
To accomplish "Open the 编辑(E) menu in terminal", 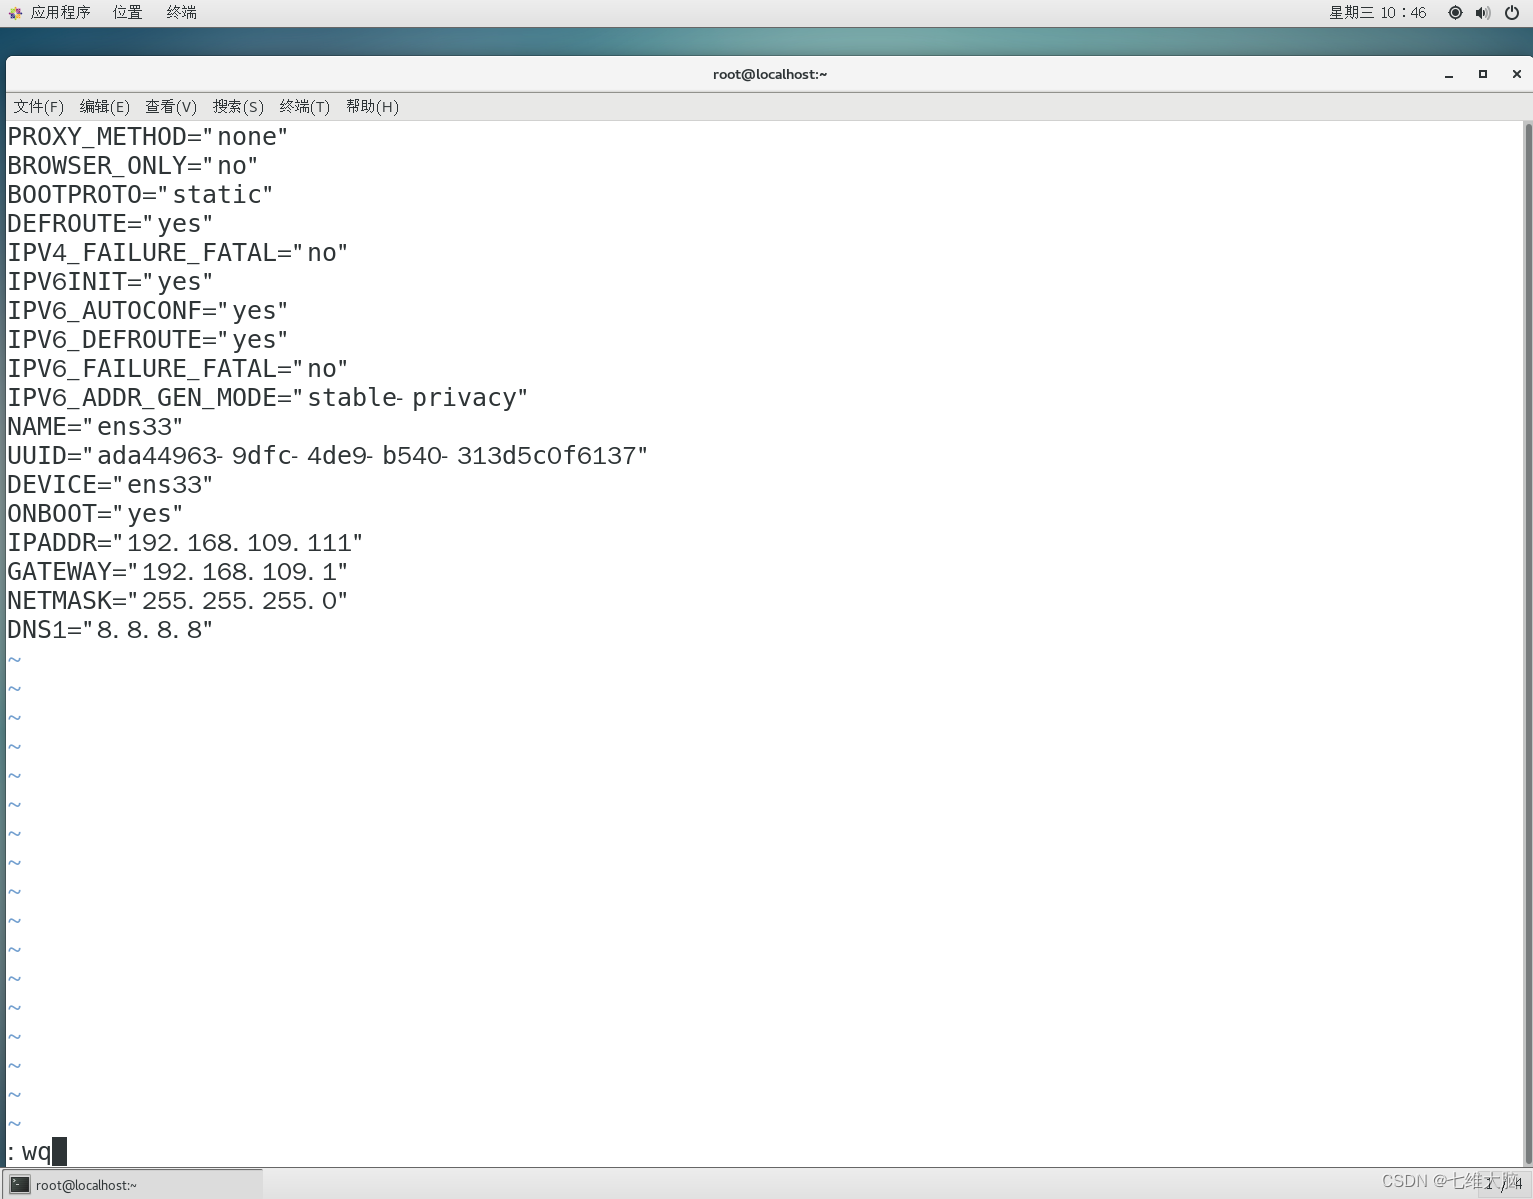I will tap(104, 107).
